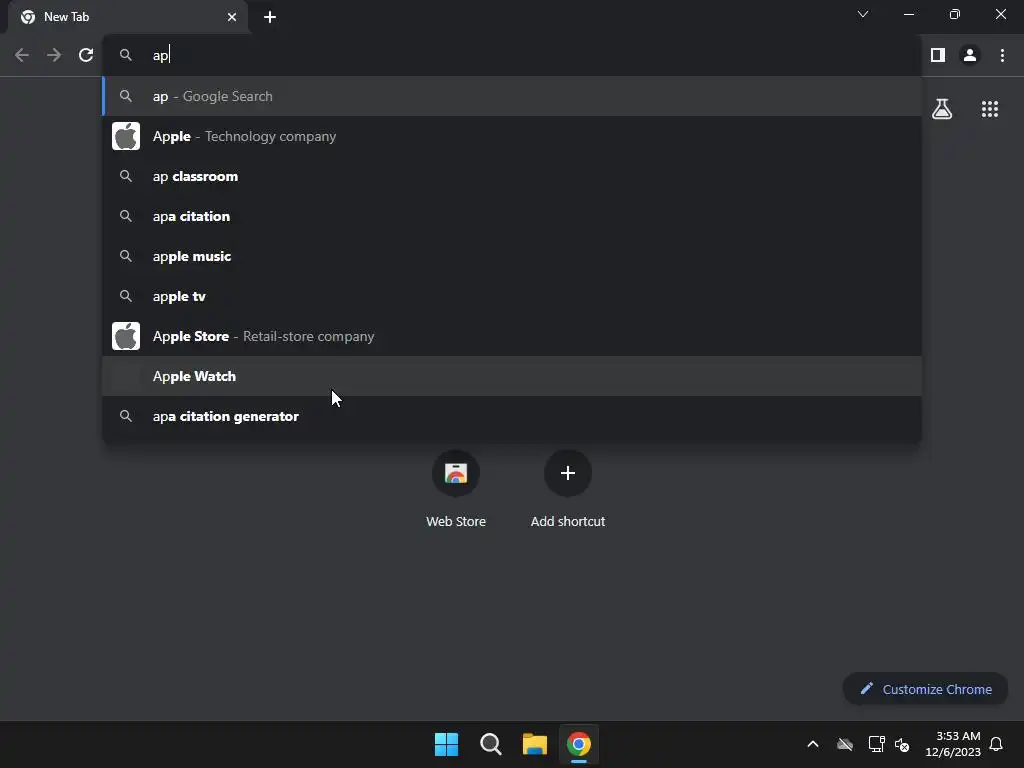Viewport: 1024px width, 768px height.
Task: Open a new tab with plus button
Action: tap(270, 17)
